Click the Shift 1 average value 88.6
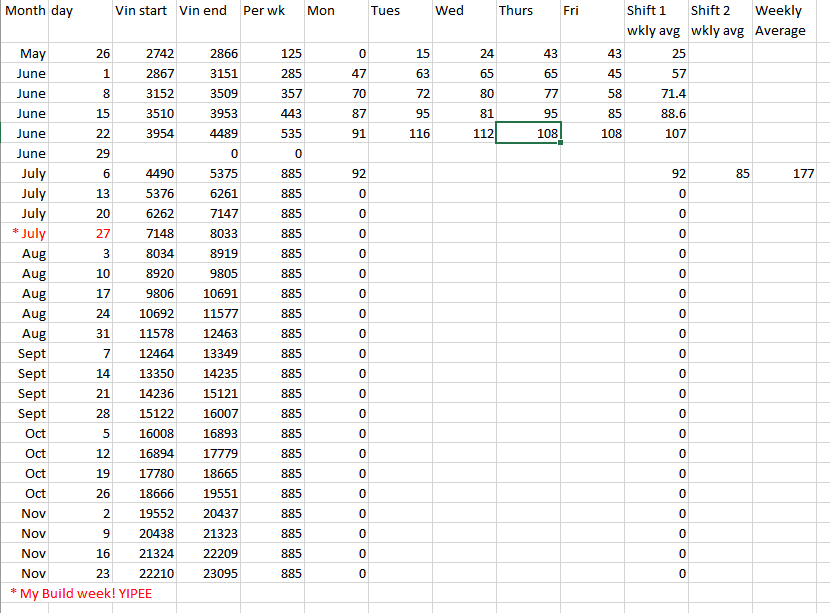This screenshot has height=613, width=830. [x=657, y=113]
